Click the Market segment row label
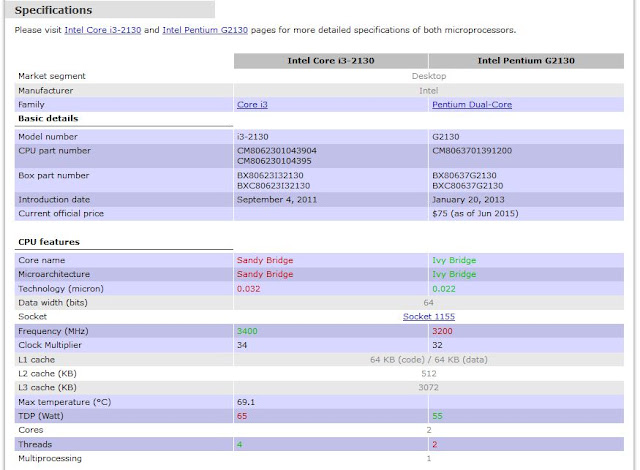This screenshot has height=470, width=640. [x=52, y=76]
